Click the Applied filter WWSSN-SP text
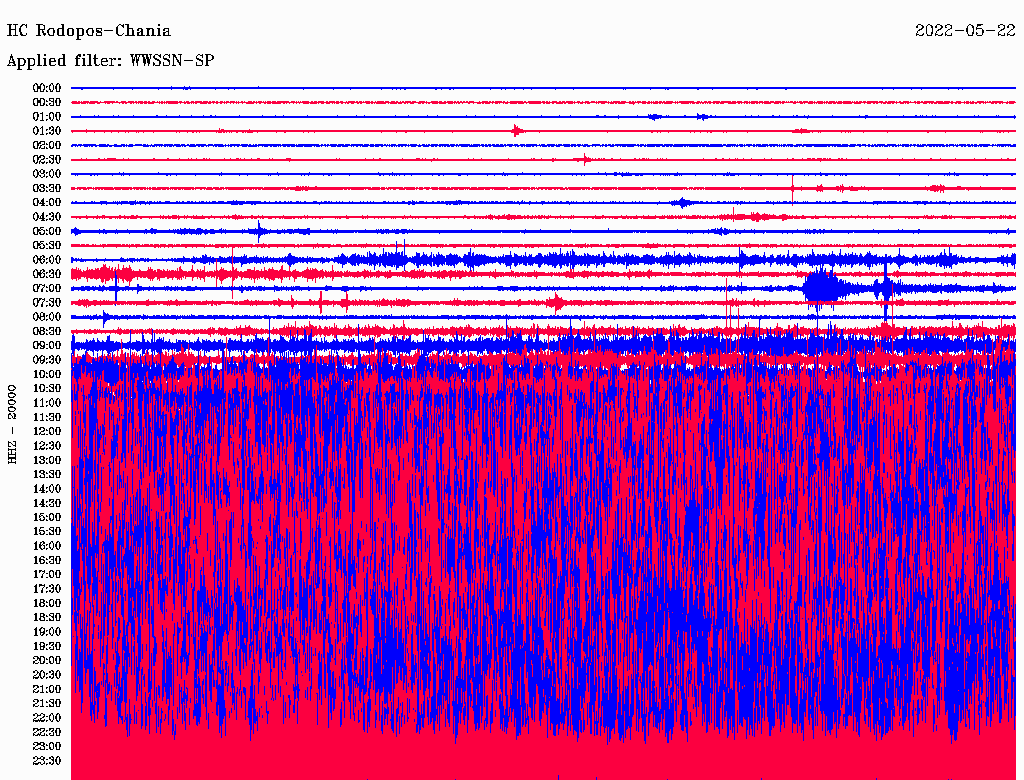Image resolution: width=1024 pixels, height=780 pixels. [x=110, y=61]
